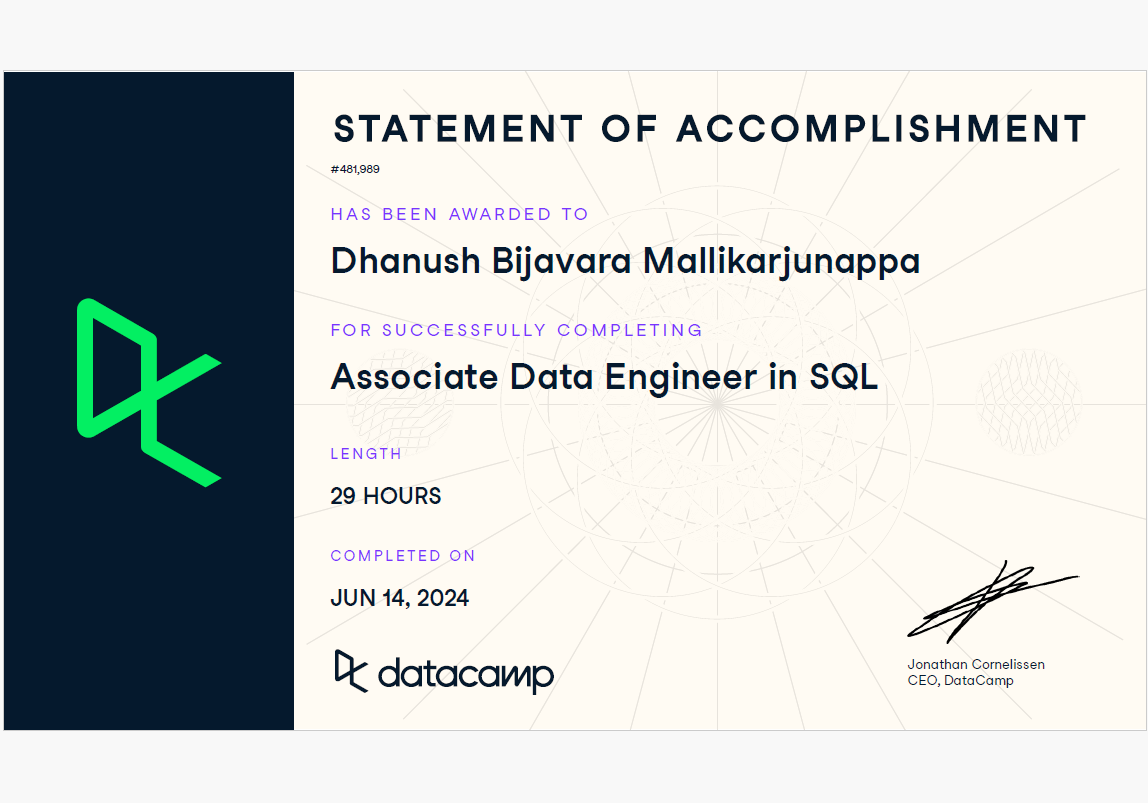Click the name Jonathan Cornelissen
1148x803 pixels.
[x=976, y=665]
